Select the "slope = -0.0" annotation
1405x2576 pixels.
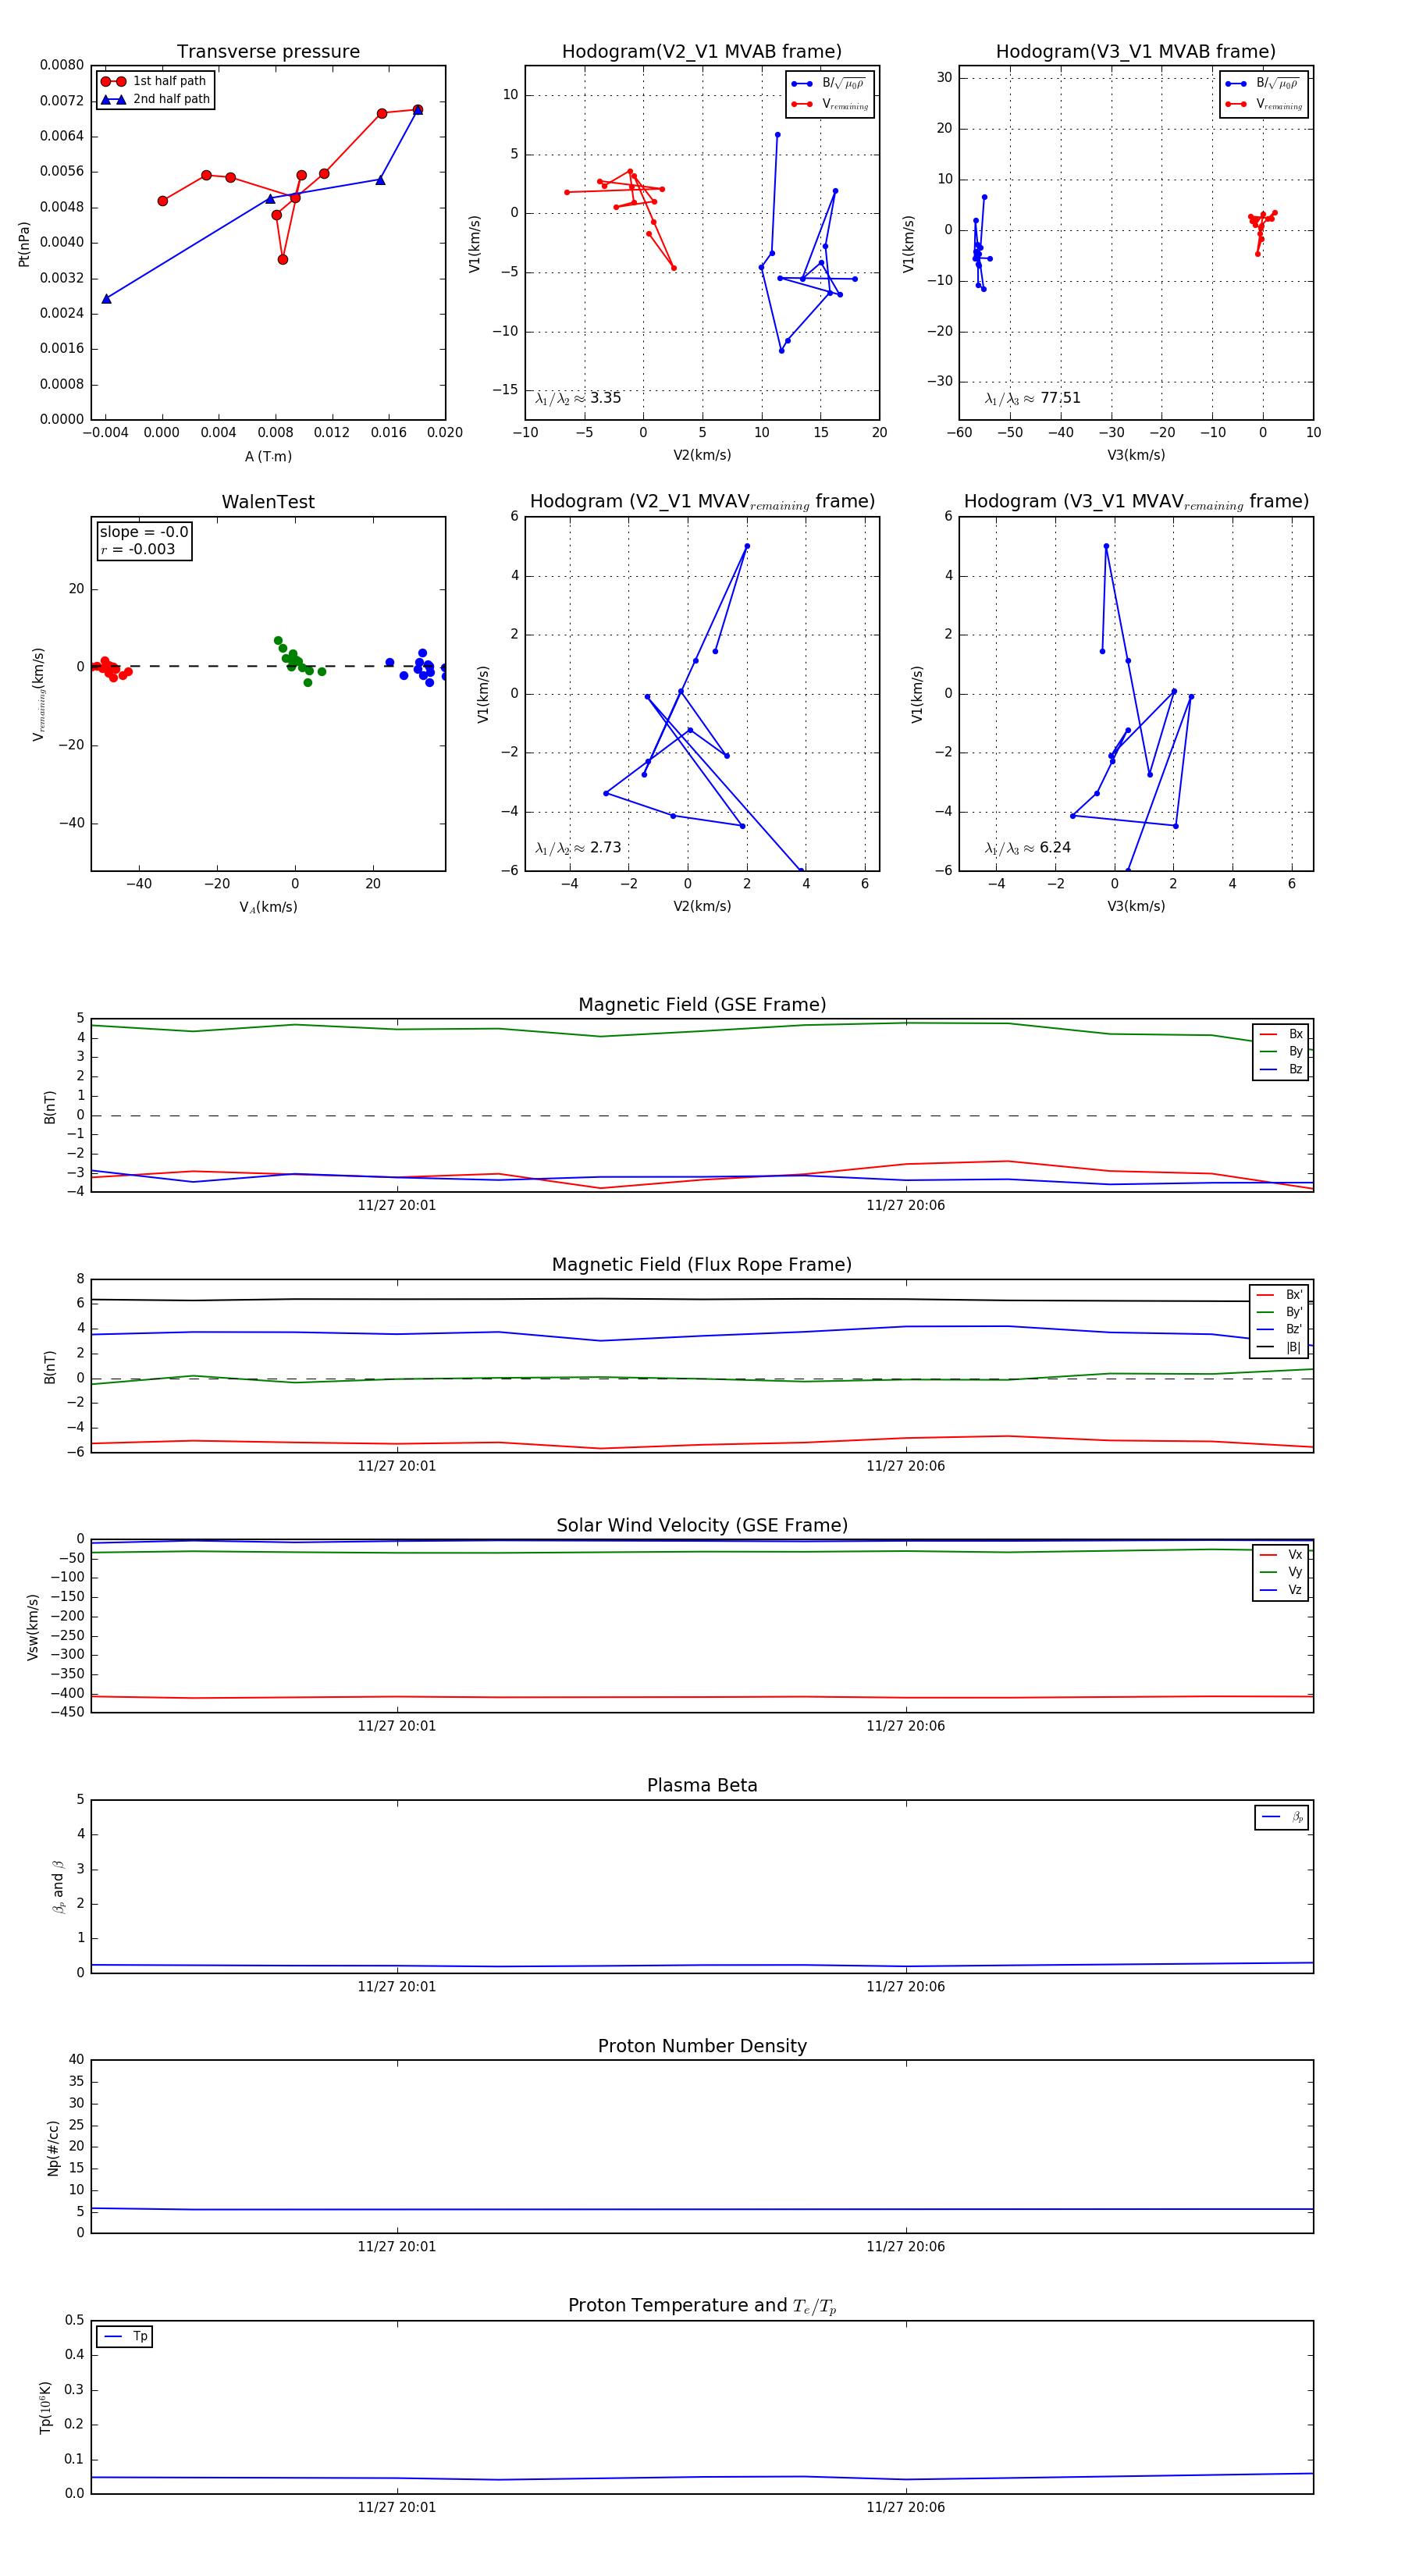click(x=144, y=532)
